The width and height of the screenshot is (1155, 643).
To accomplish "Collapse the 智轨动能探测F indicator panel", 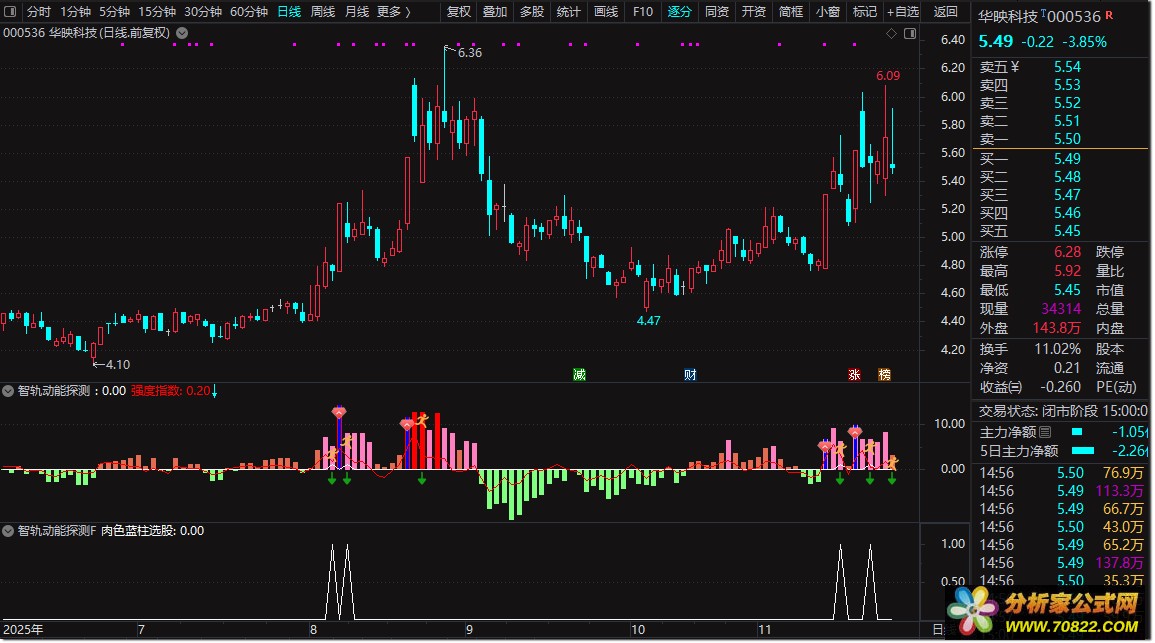I will click(x=8, y=531).
